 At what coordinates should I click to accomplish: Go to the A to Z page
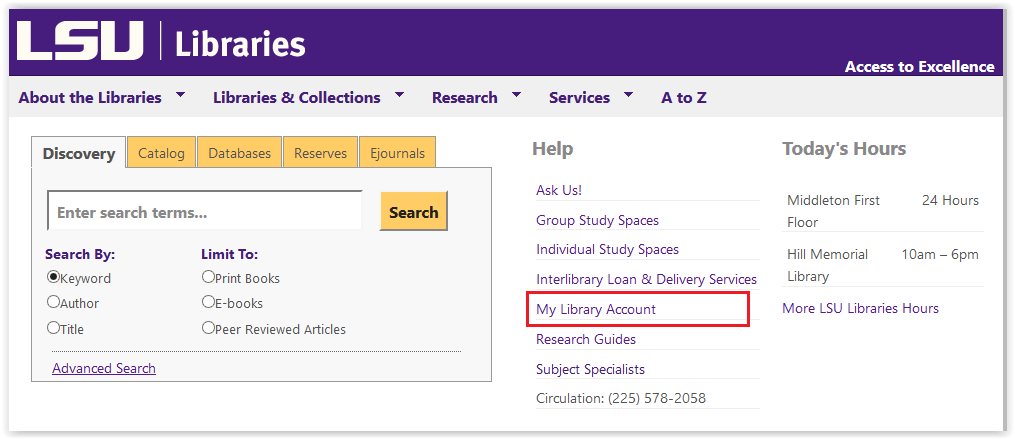684,98
